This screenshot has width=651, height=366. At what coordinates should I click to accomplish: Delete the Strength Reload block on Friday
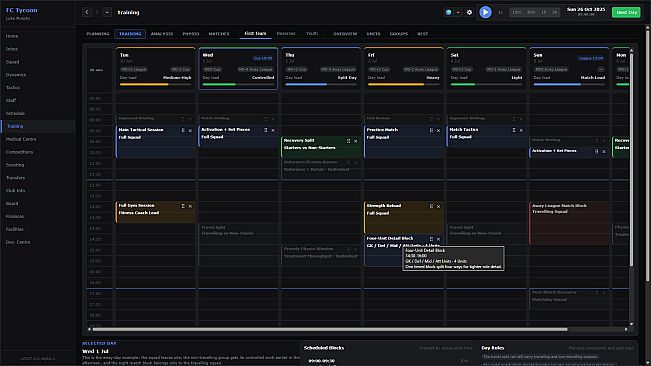438,206
